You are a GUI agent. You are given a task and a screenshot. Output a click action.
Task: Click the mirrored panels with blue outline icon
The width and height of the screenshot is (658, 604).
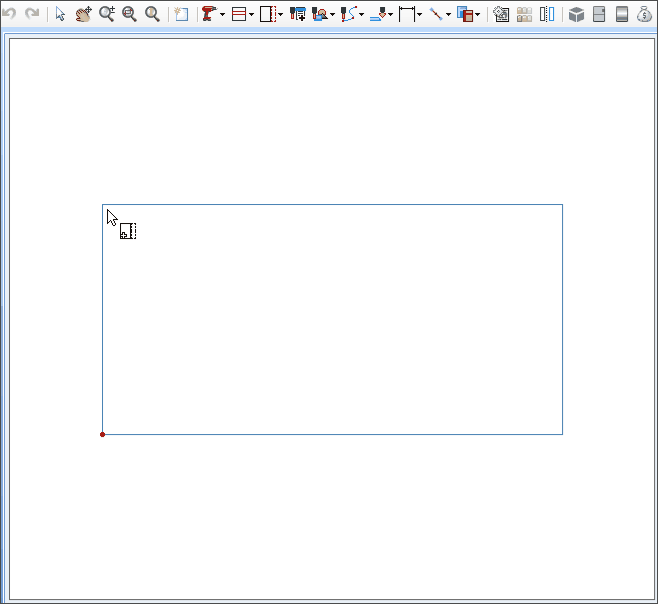(x=547, y=14)
